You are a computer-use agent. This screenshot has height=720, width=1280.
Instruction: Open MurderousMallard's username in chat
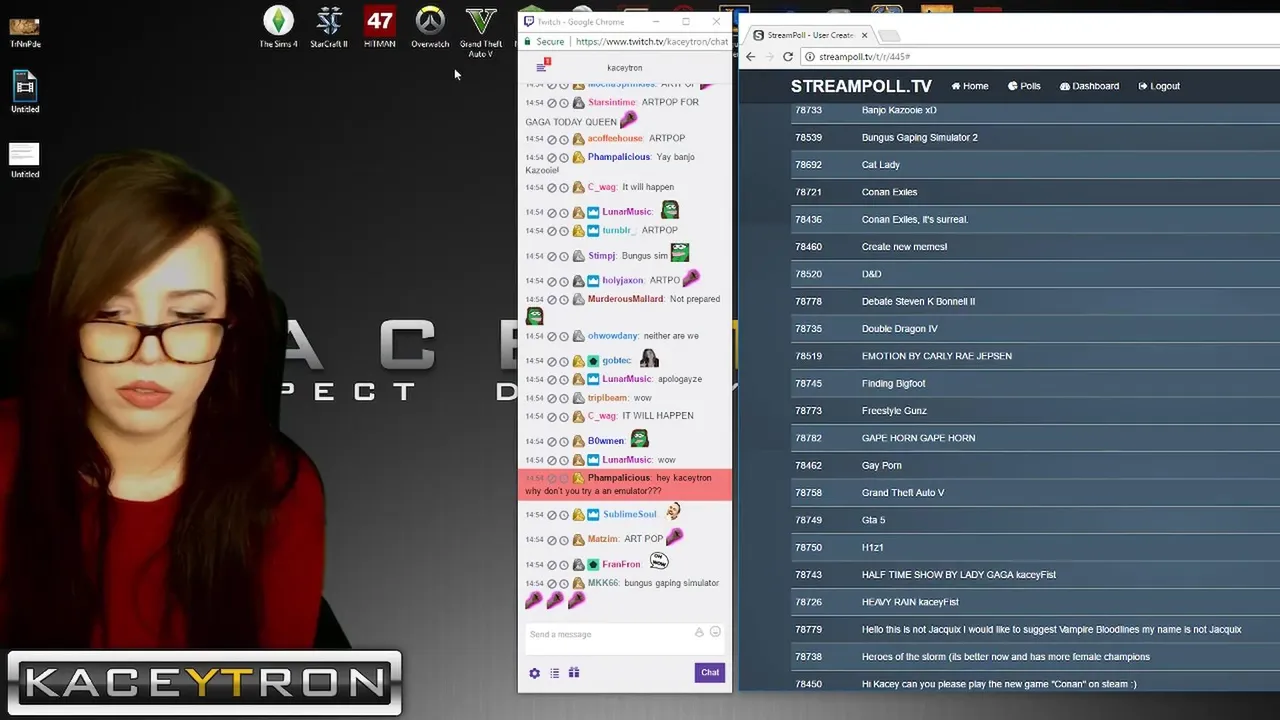click(625, 299)
